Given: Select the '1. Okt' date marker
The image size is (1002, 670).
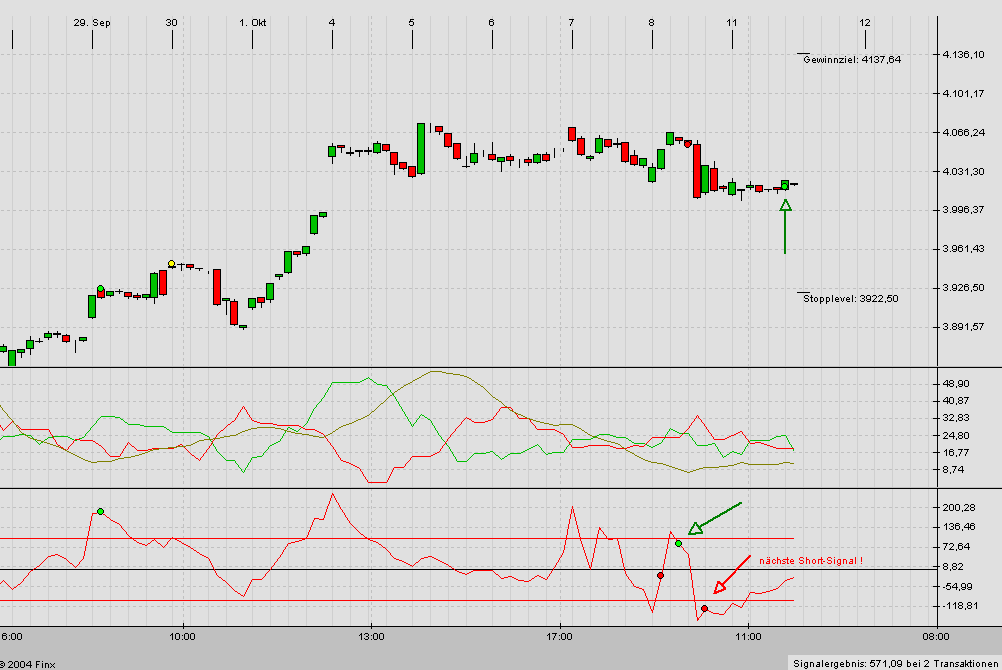Looking at the screenshot, I should (x=252, y=22).
